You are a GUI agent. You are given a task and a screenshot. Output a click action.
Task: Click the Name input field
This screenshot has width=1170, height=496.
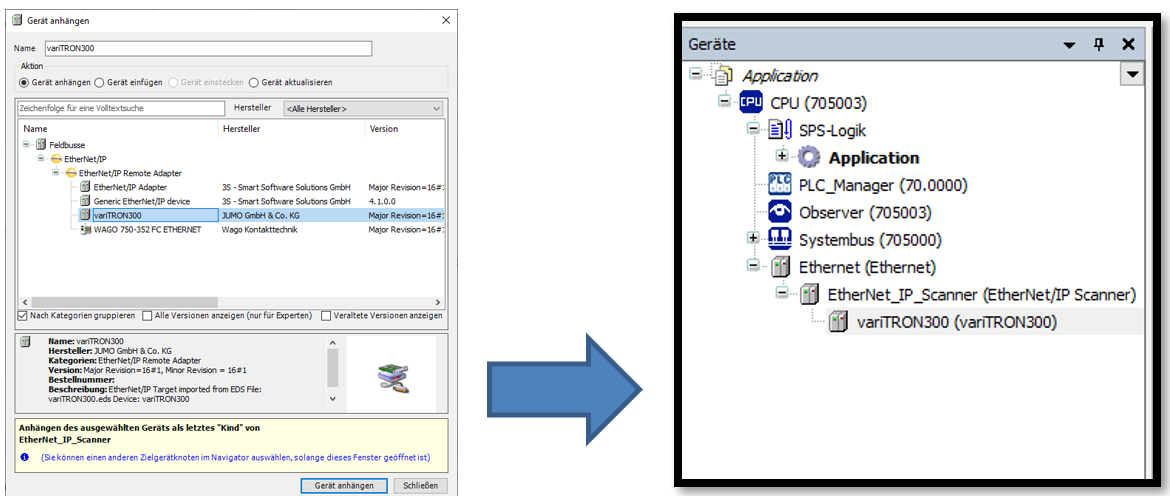207,48
